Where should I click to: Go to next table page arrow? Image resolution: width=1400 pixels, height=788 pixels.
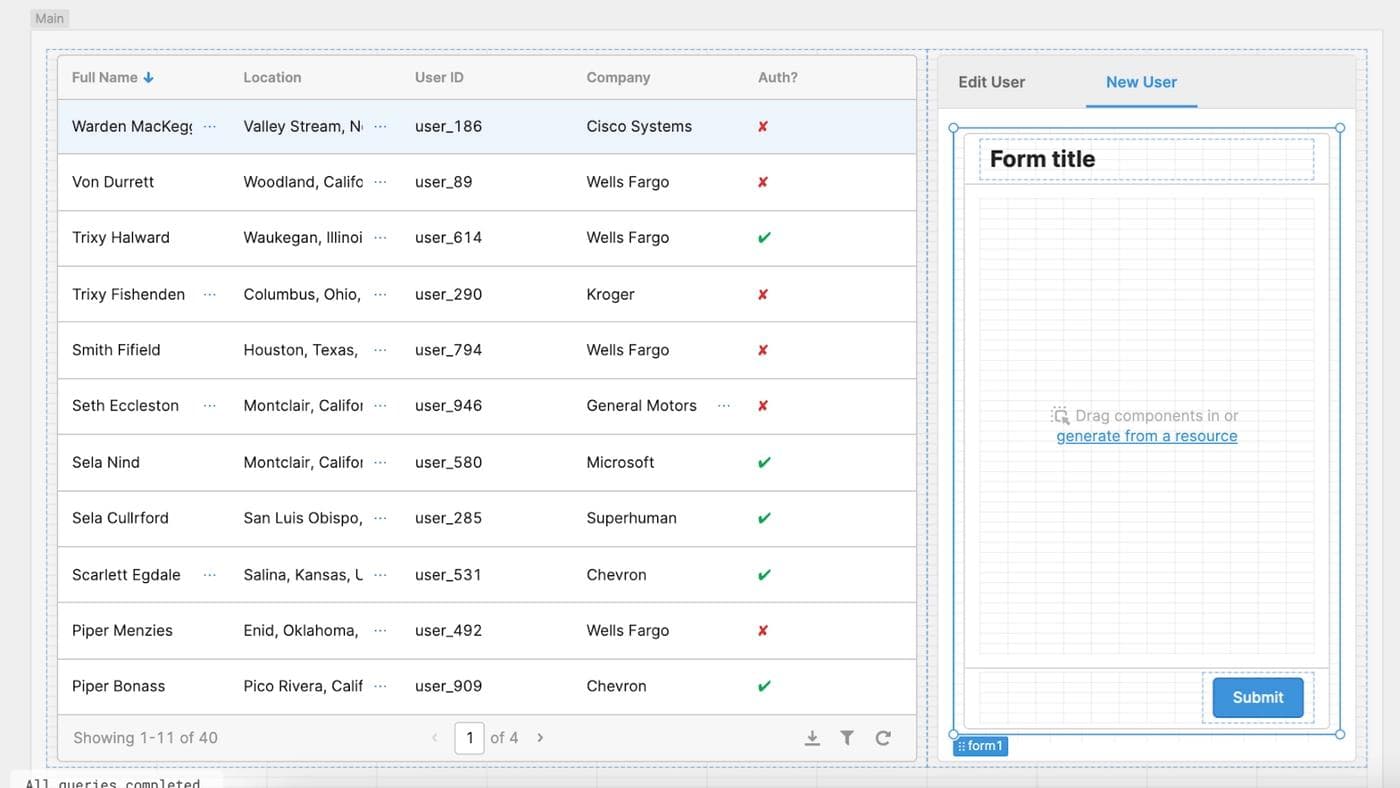(540, 738)
